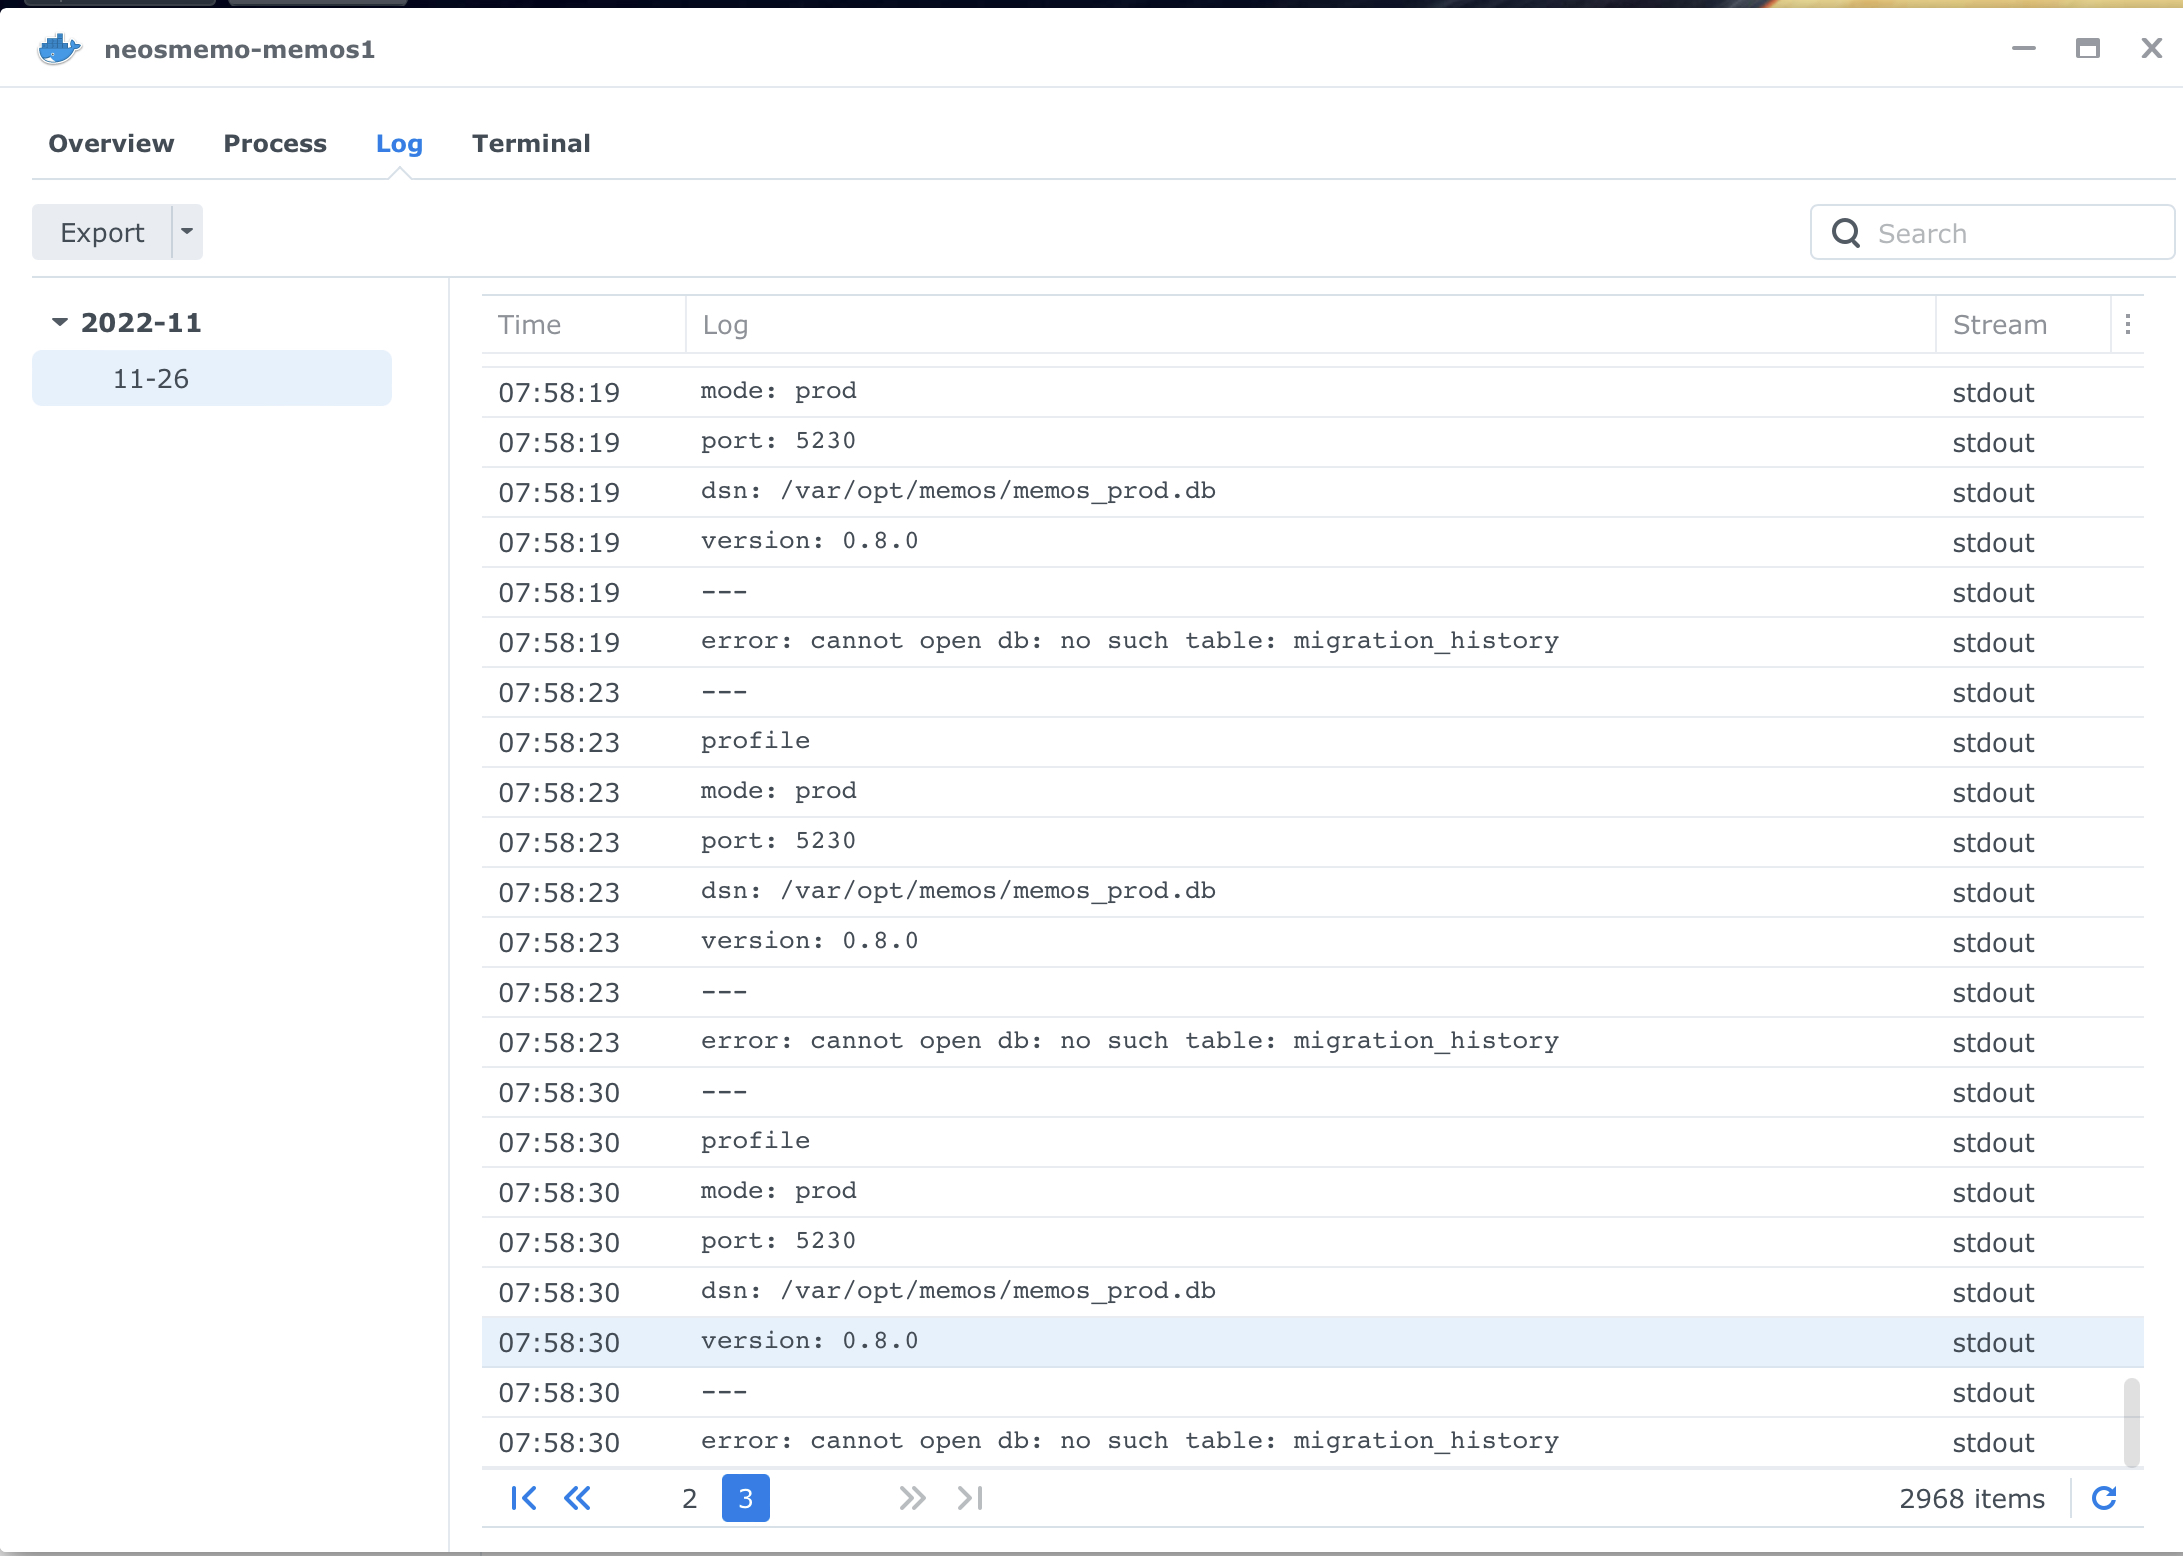Switch to the Process tab
Image resolution: width=2183 pixels, height=1556 pixels.
pos(275,143)
